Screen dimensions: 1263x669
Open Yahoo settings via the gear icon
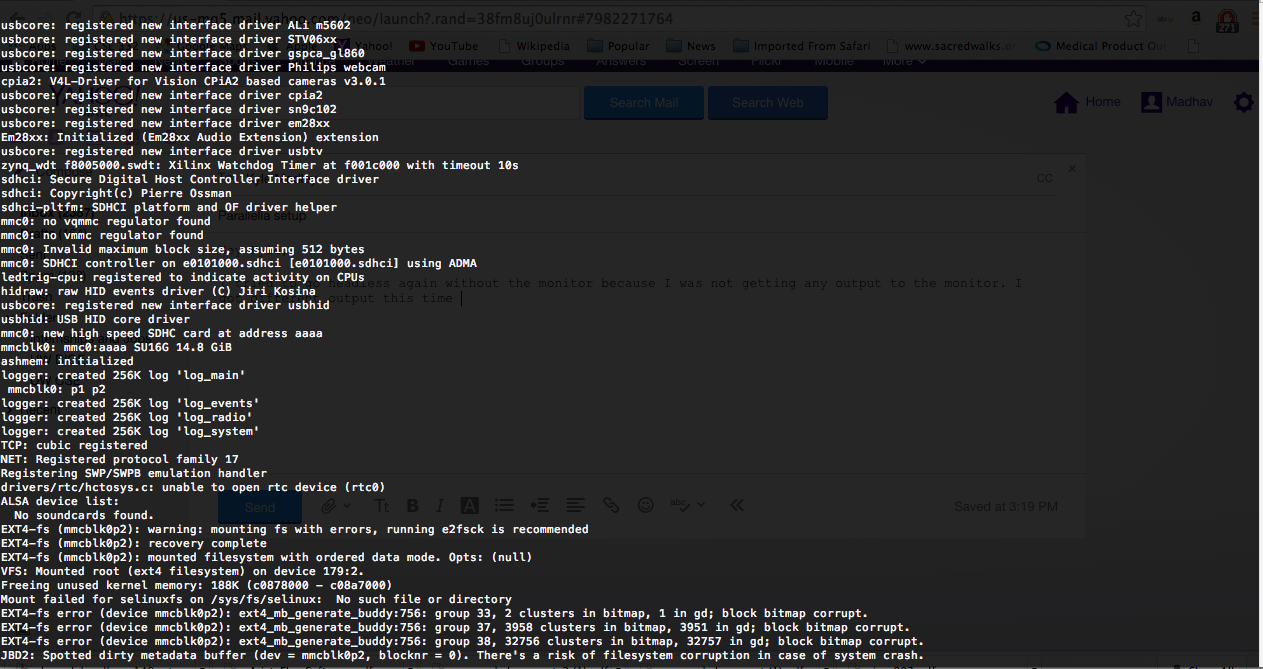(x=1243, y=102)
